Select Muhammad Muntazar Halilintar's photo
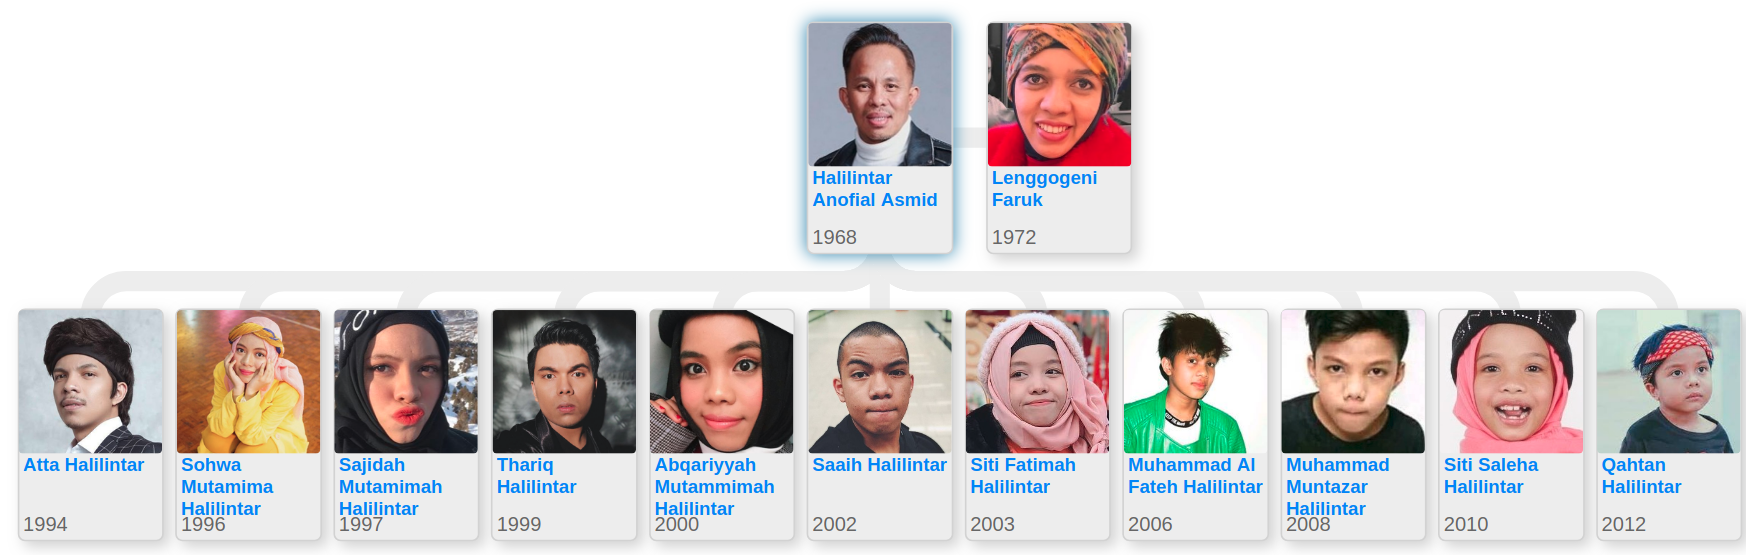 click(x=1353, y=381)
